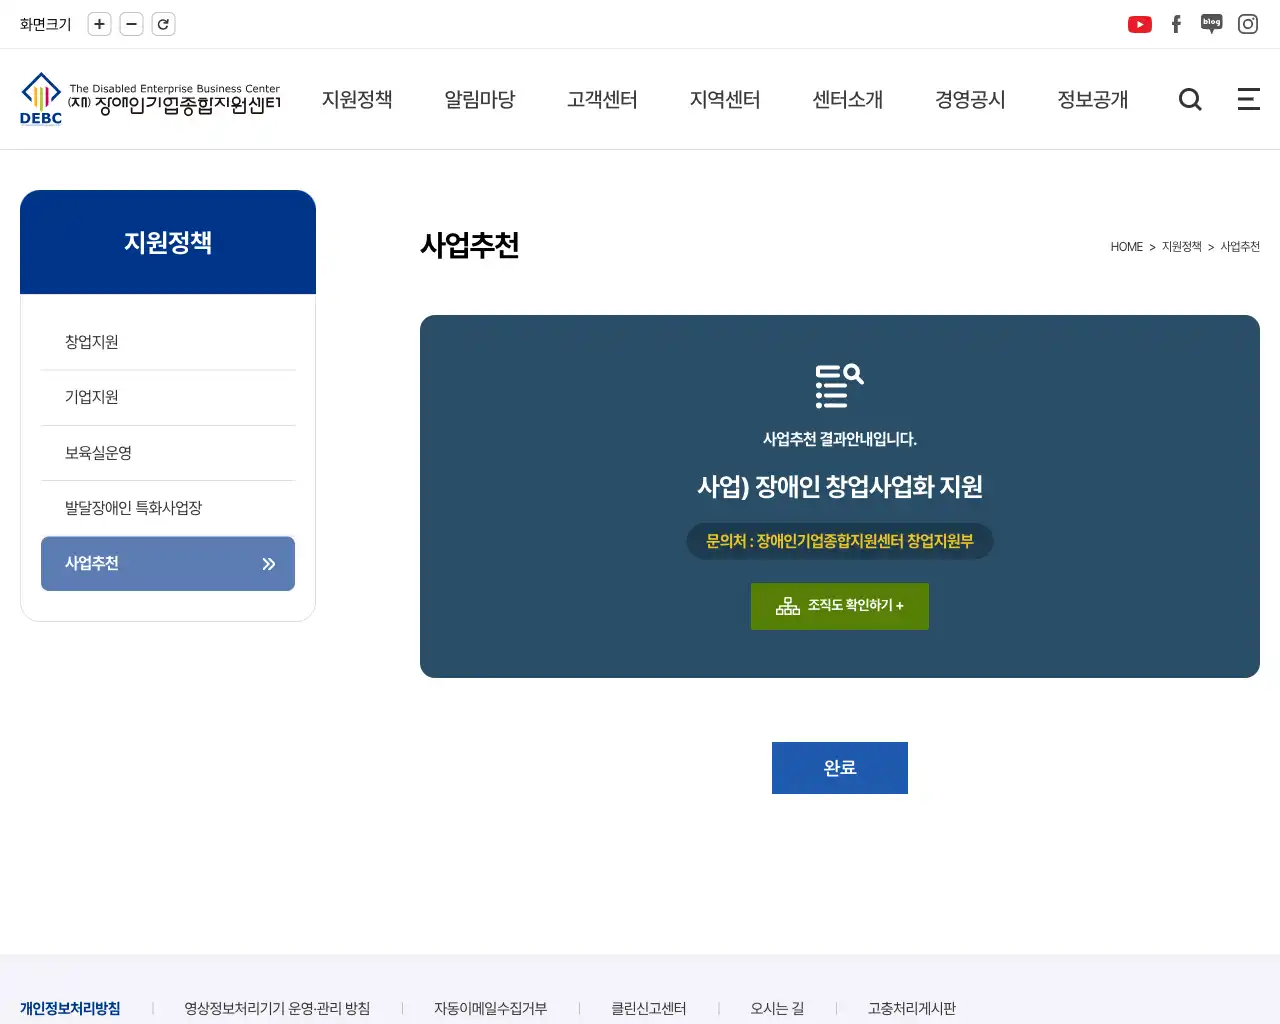Open 영상정보처리기기 운영·관리 방침 footer link
Image resolution: width=1280 pixels, height=1024 pixels.
pos(277,1008)
